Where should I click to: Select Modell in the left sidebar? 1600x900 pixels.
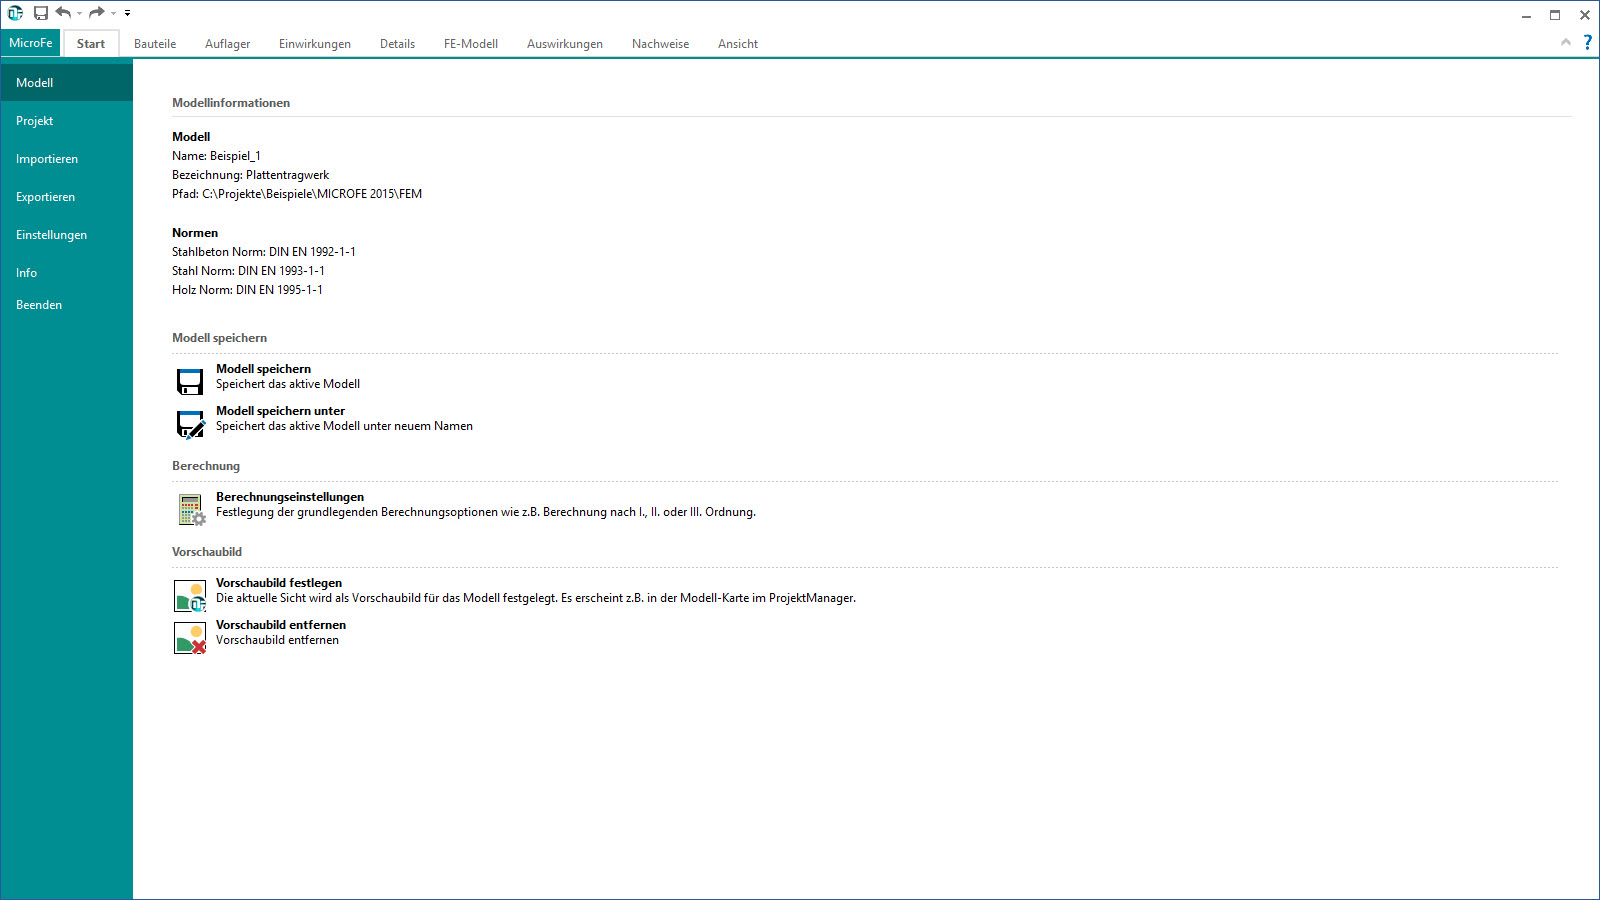(67, 82)
